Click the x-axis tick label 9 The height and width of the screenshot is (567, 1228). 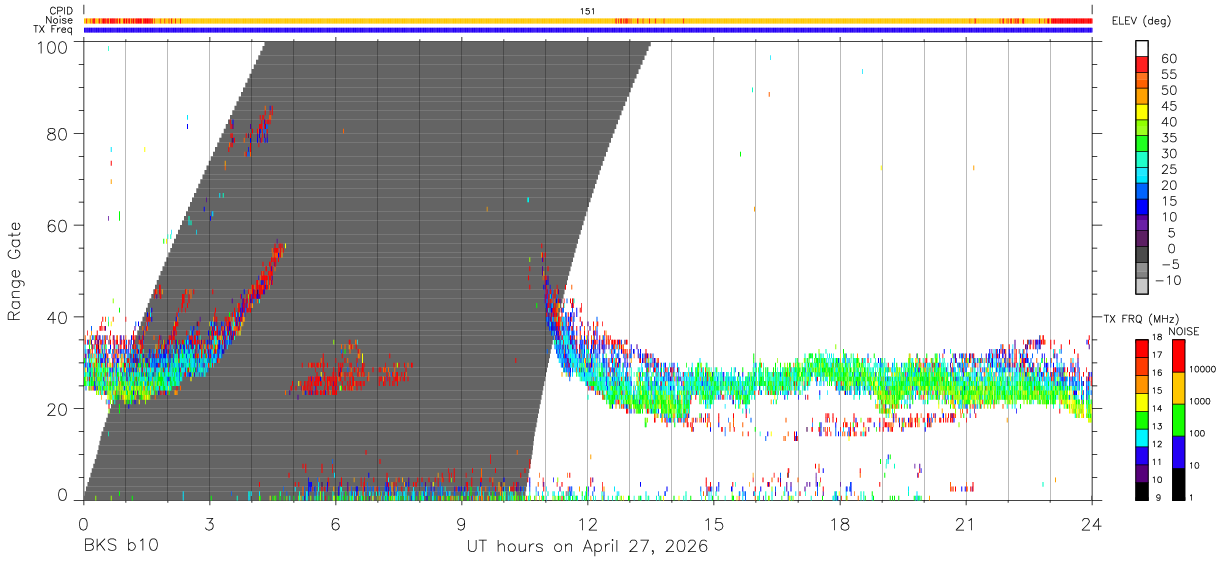pyautogui.click(x=461, y=524)
